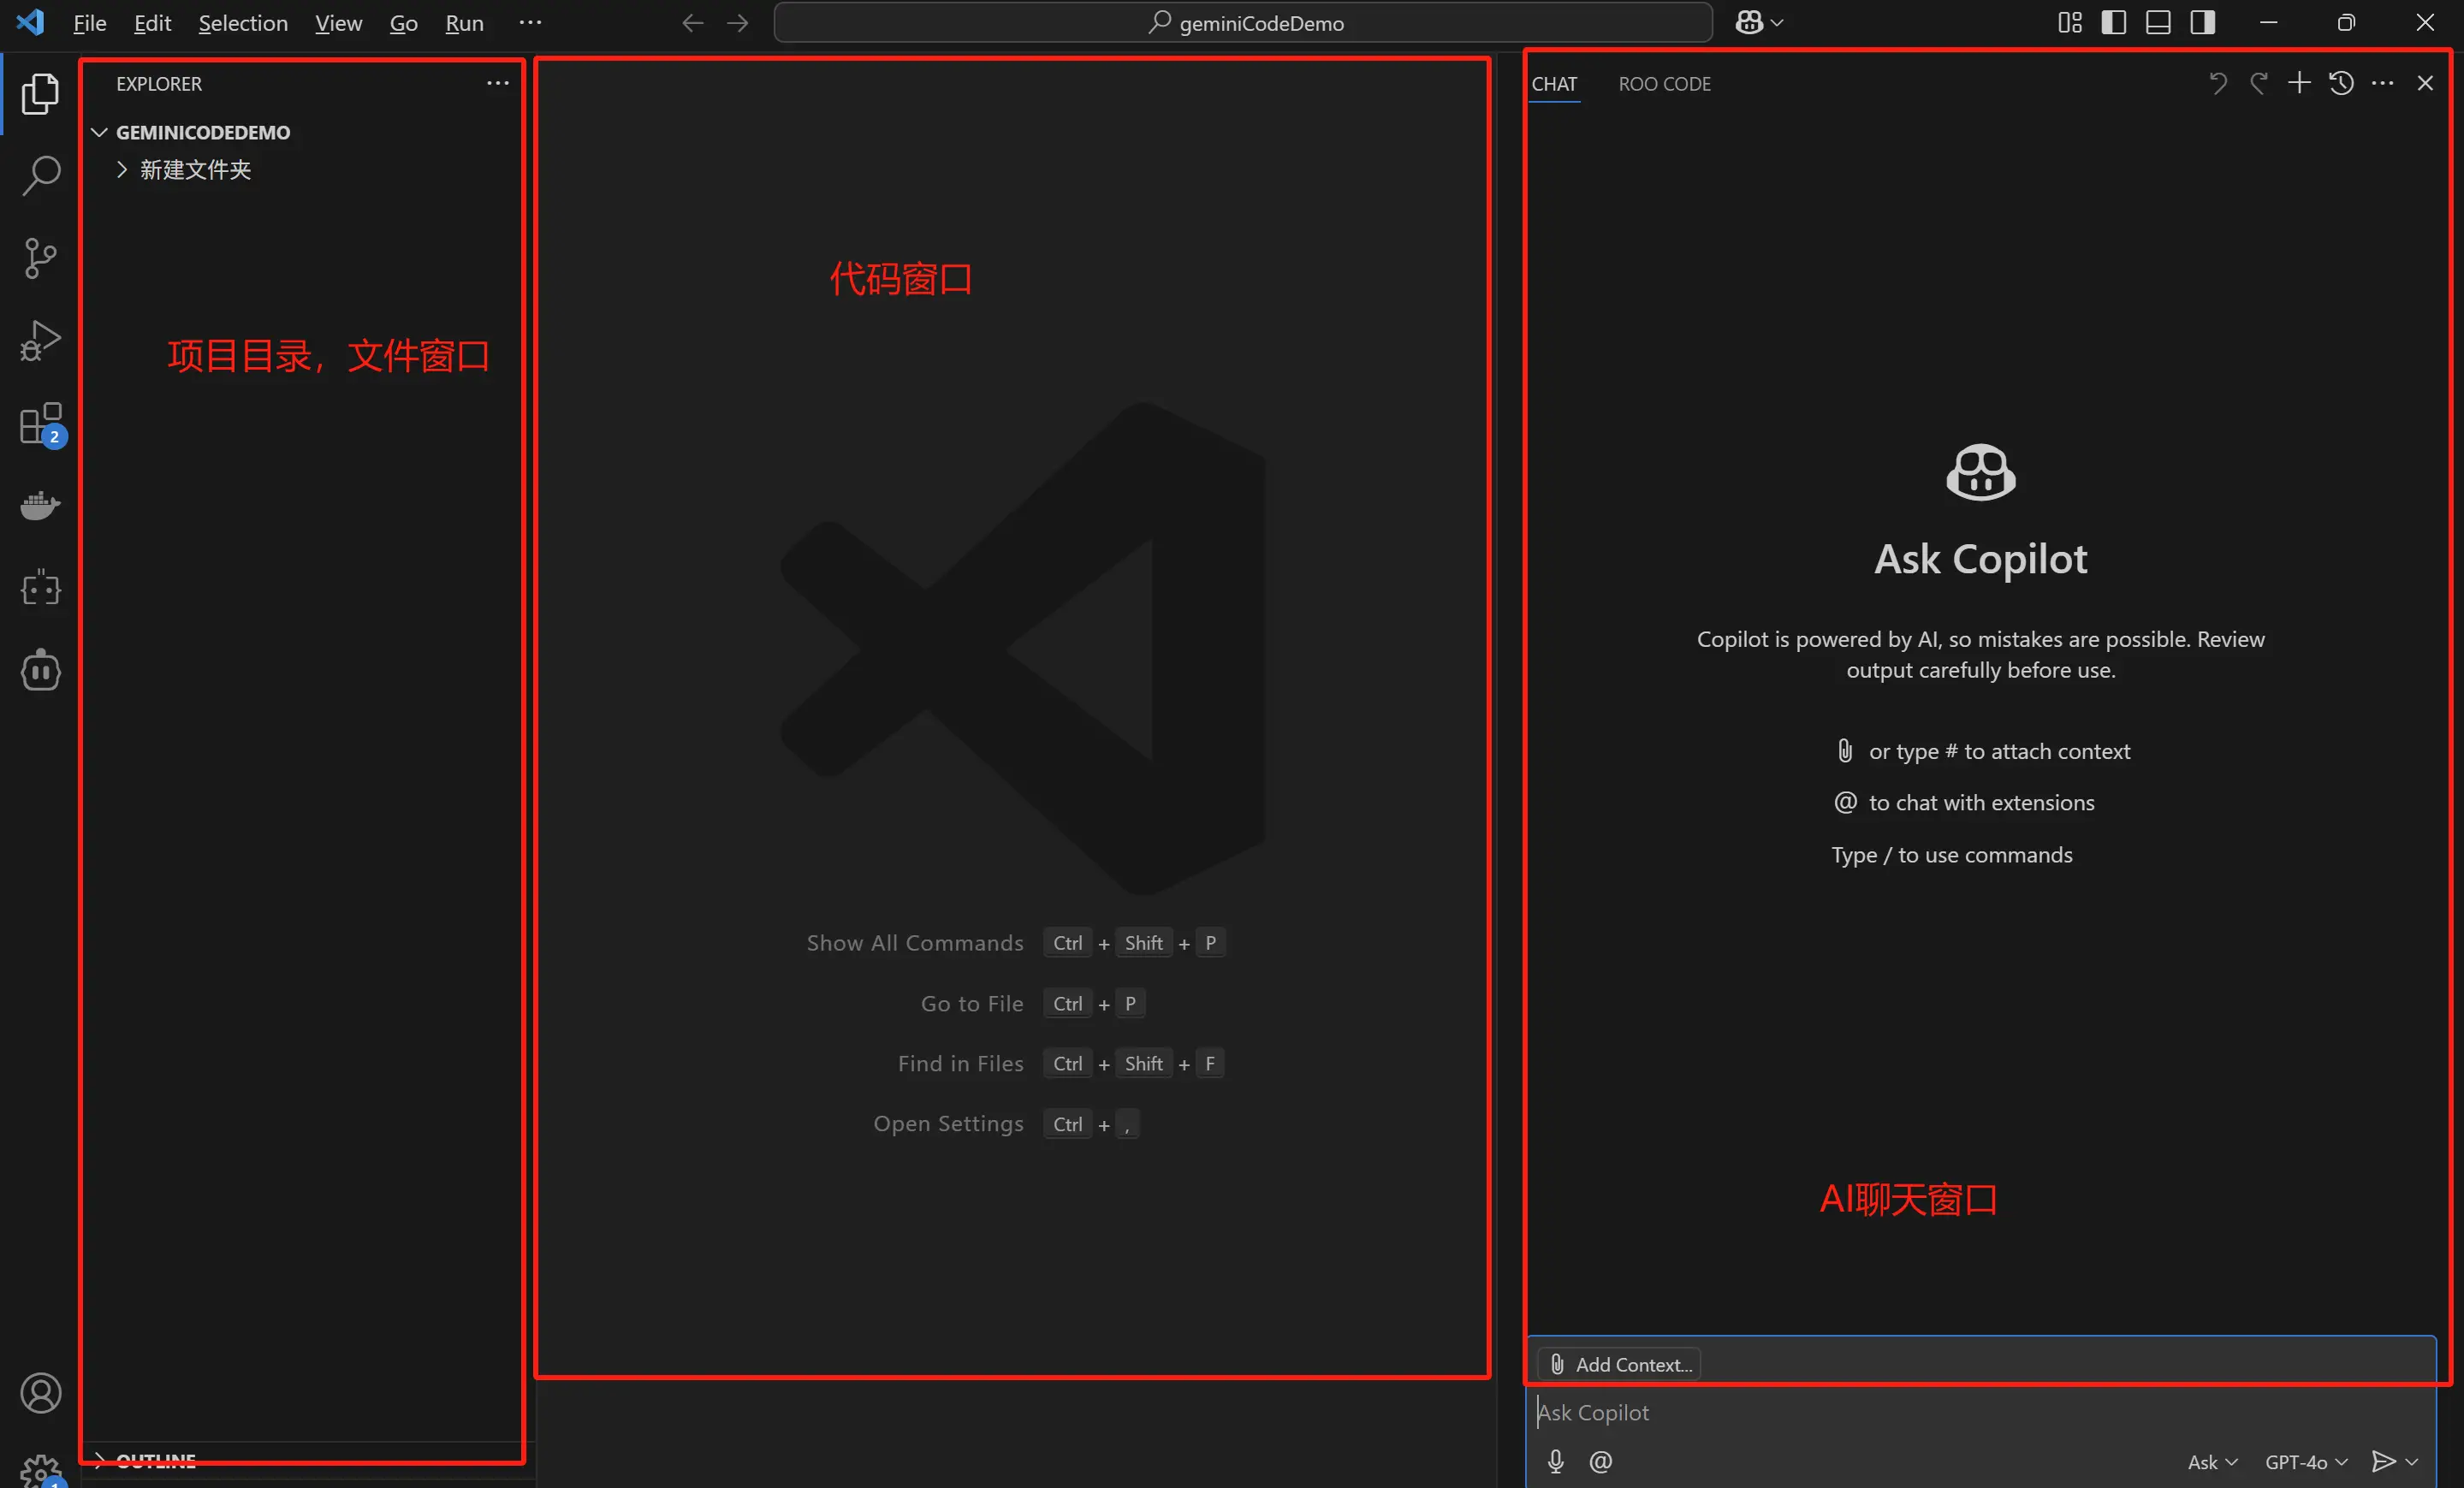Click the Show All Commands hint text

pos(915,942)
